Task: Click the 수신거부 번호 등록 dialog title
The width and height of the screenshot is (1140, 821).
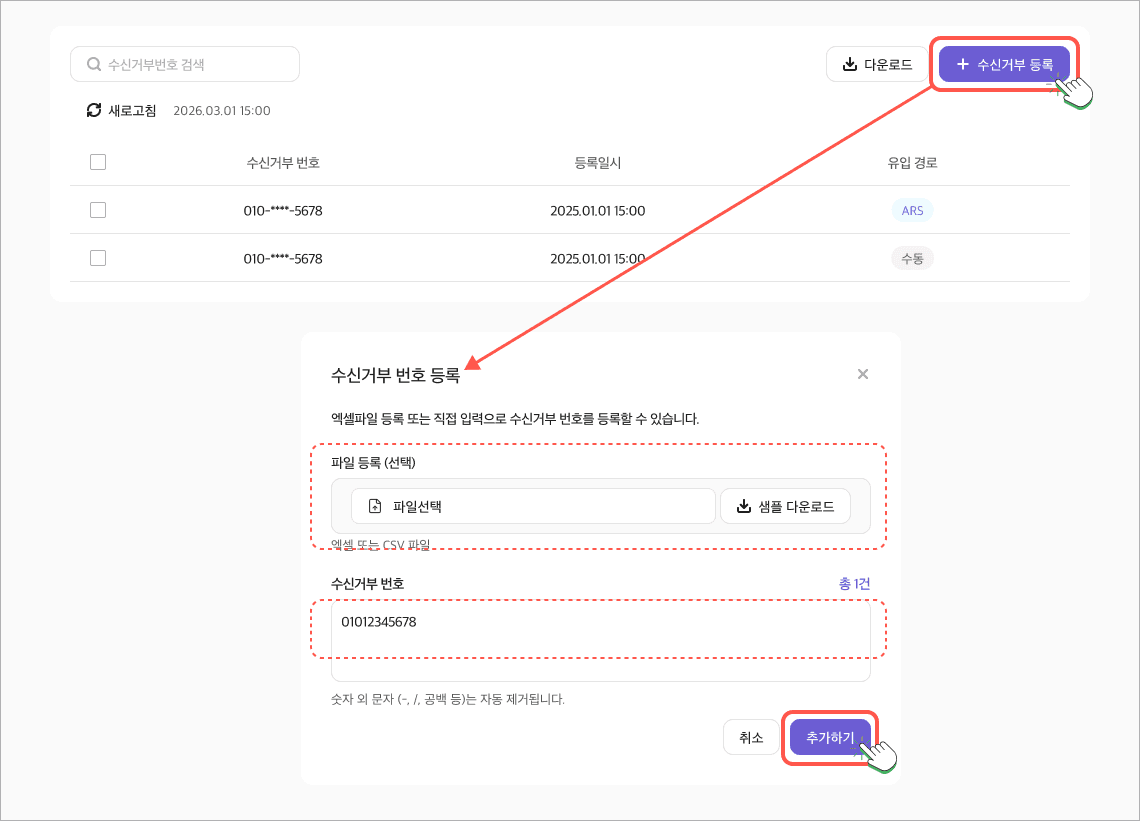Action: click(396, 375)
